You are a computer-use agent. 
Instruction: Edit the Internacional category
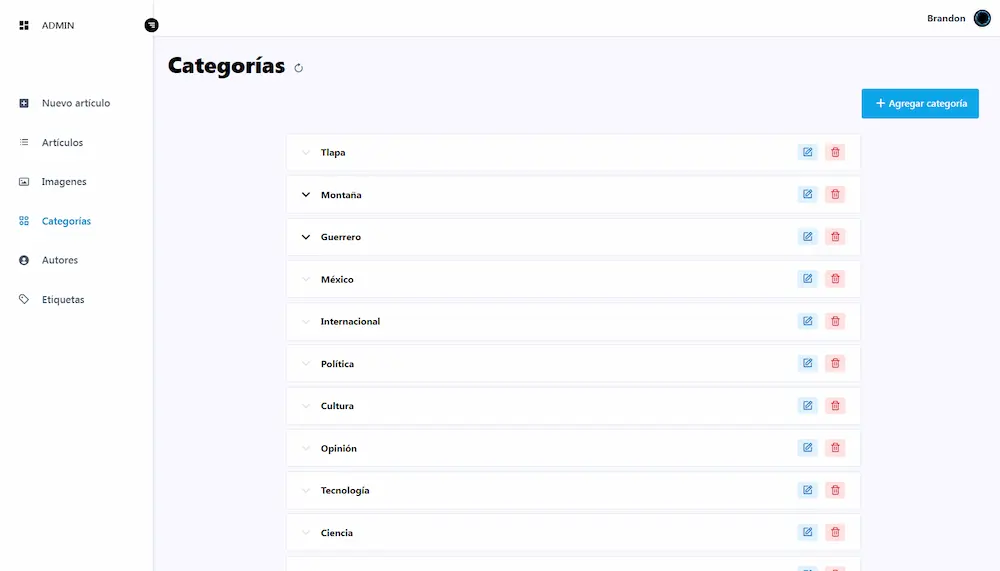pyautogui.click(x=807, y=321)
